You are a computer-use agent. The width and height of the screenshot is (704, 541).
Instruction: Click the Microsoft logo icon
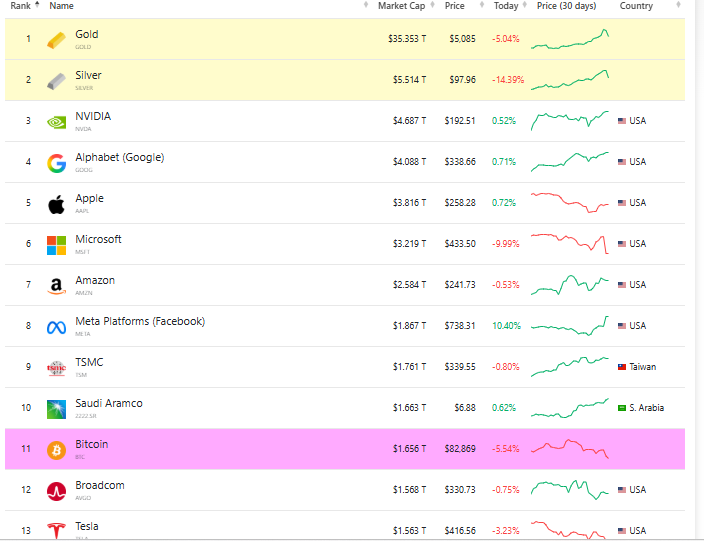pyautogui.click(x=57, y=245)
